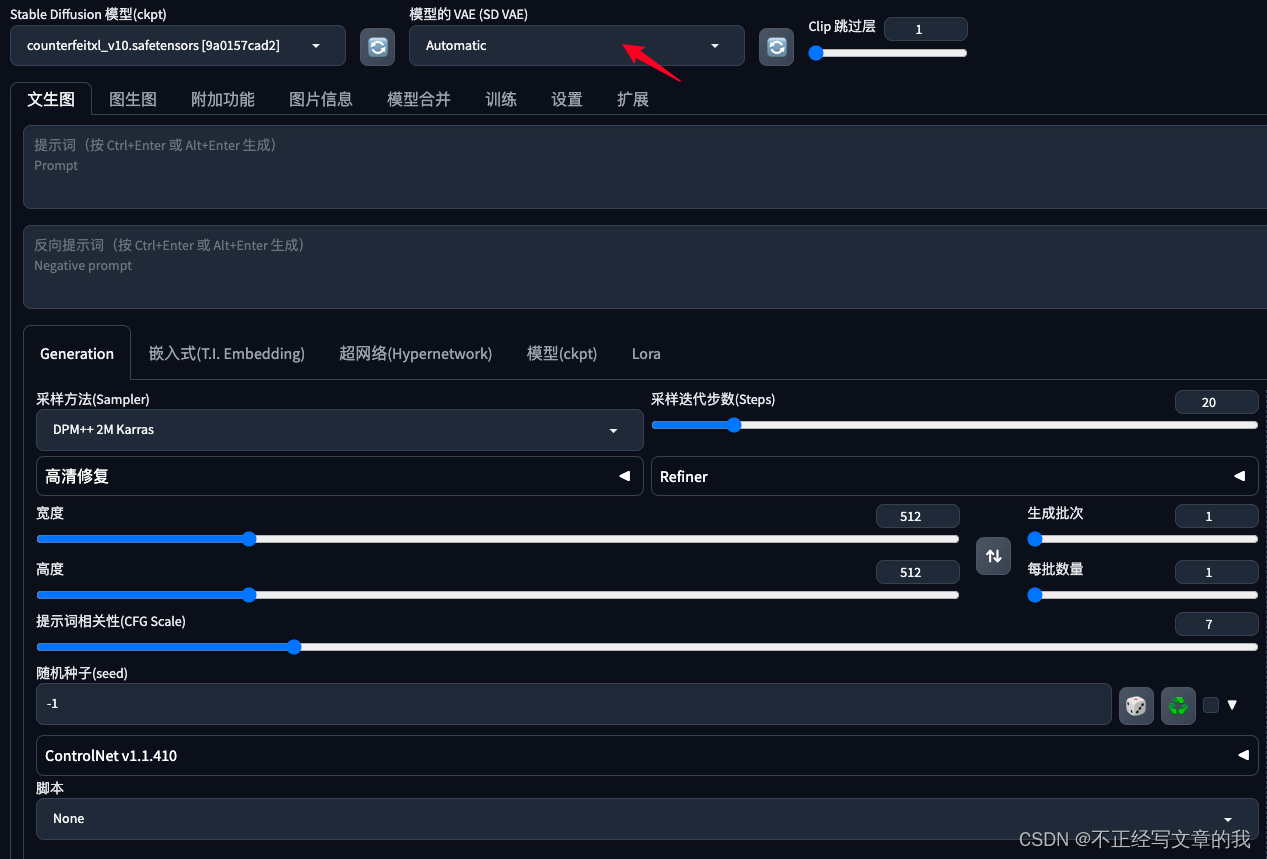Refresh the Stable Diffusion checkpoint list
The image size is (1267, 859).
[x=377, y=46]
